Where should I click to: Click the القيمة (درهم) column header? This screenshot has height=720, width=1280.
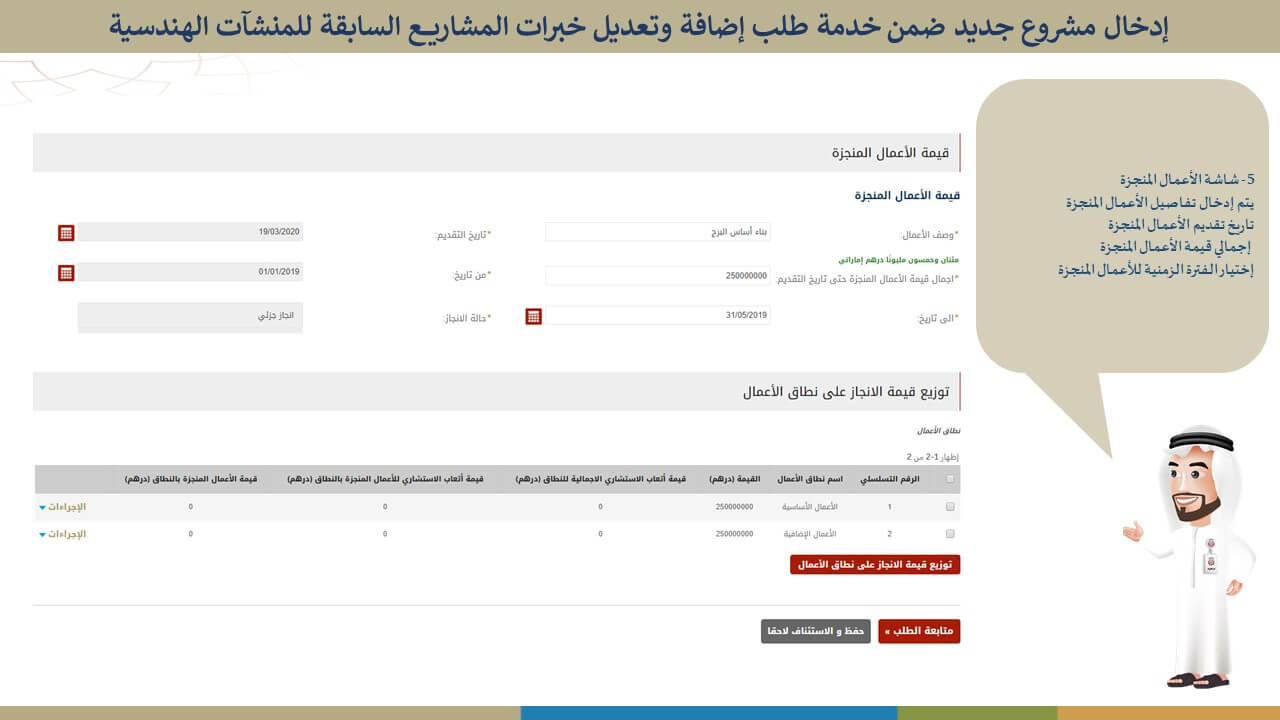coord(735,479)
